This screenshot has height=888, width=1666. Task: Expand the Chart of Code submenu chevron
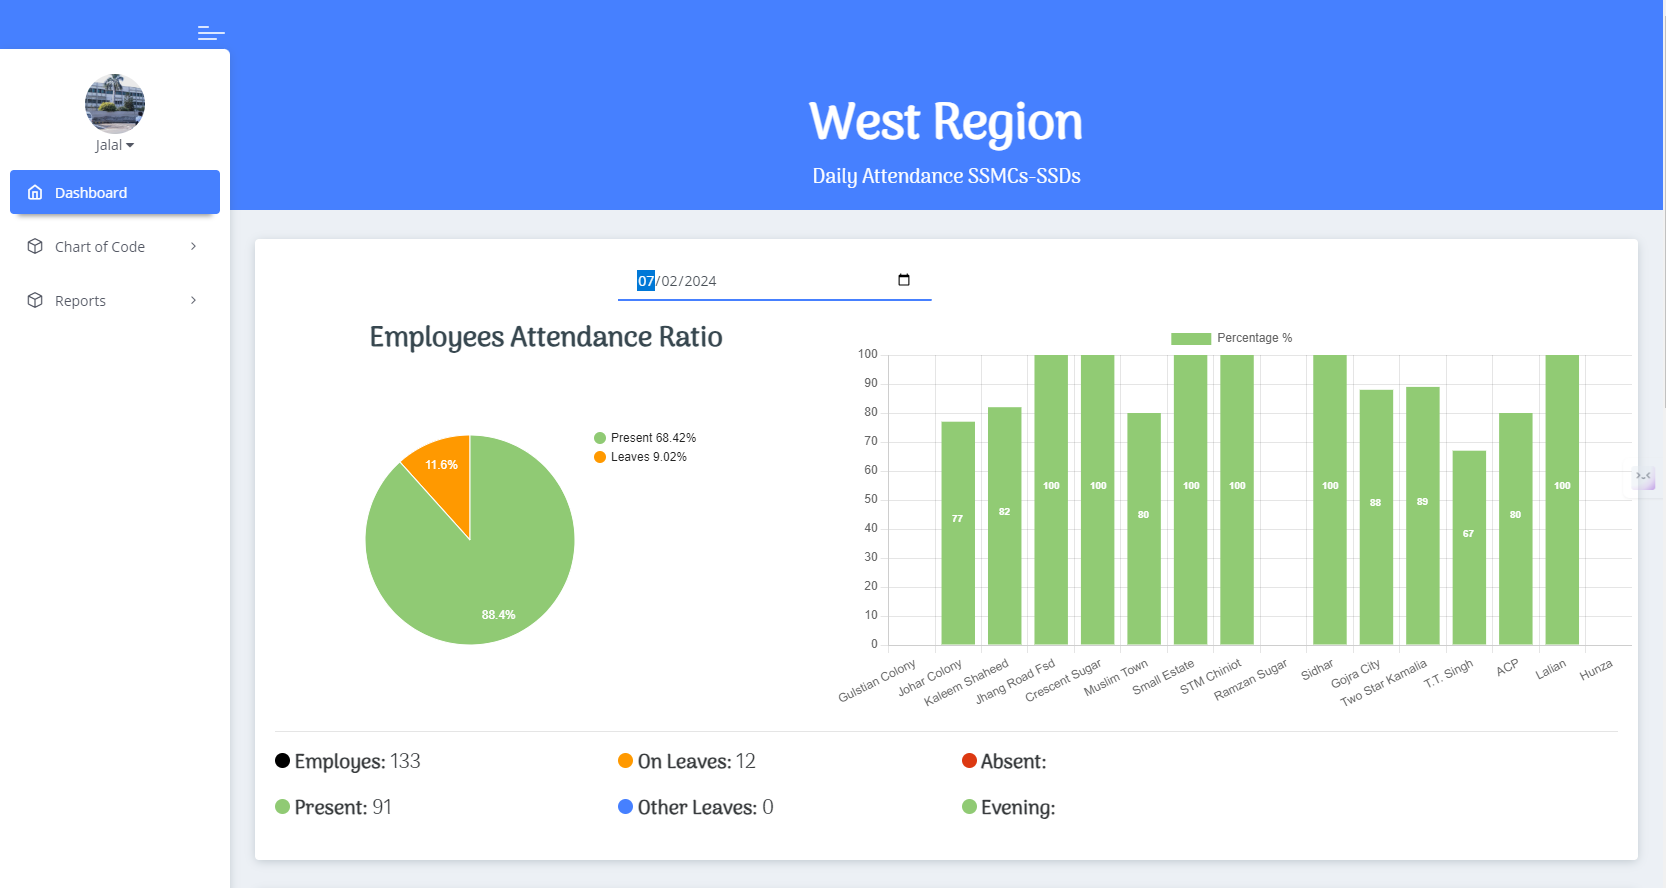193,246
